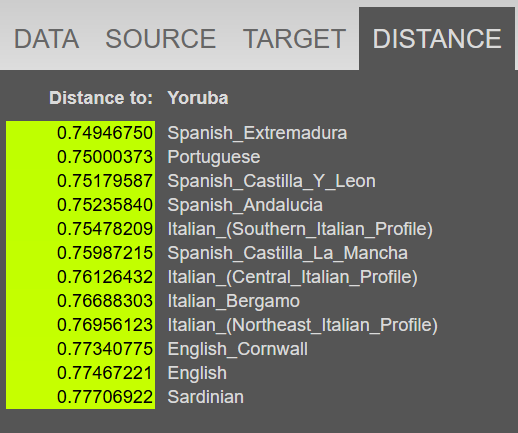The image size is (518, 433).
Task: Click the distance value 0.77706922
Action: pos(105,397)
